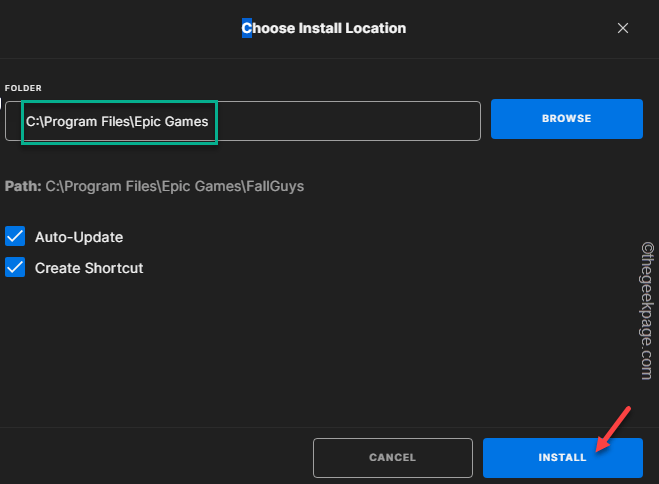This screenshot has width=659, height=484.
Task: Click the install folder path field
Action: (250, 120)
